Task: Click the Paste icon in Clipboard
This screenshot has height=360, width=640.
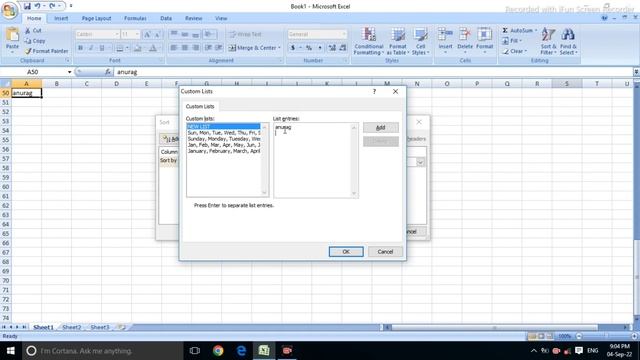Action: click(12, 35)
